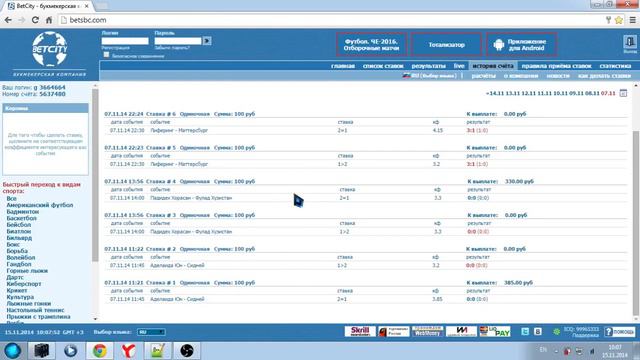This screenshot has height=360, width=640.
Task: Select date 14.11 in date list
Action: tap(495, 93)
